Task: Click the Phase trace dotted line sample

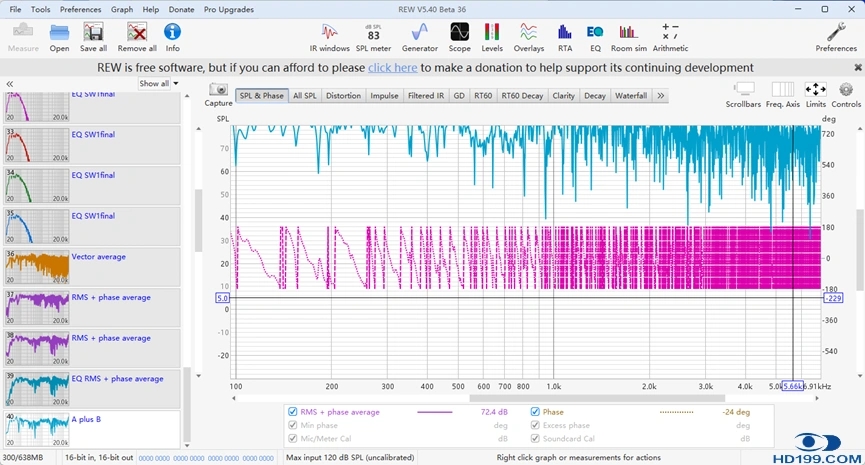Action: coord(676,412)
